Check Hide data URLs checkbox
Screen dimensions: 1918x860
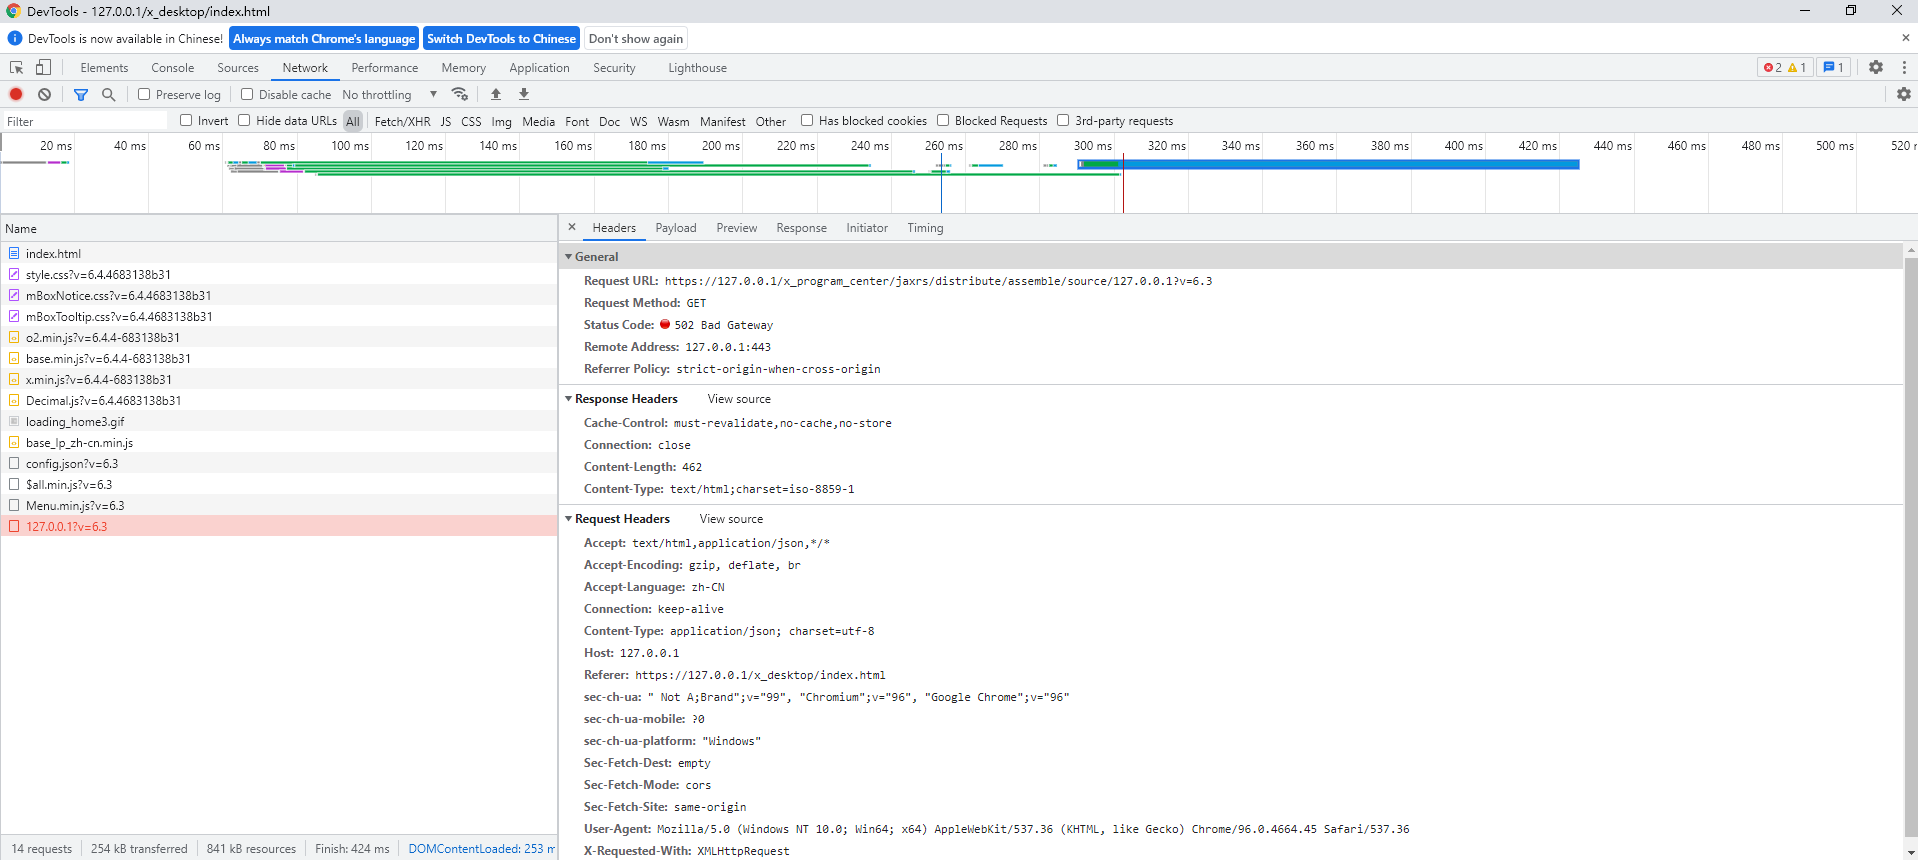pyautogui.click(x=244, y=120)
